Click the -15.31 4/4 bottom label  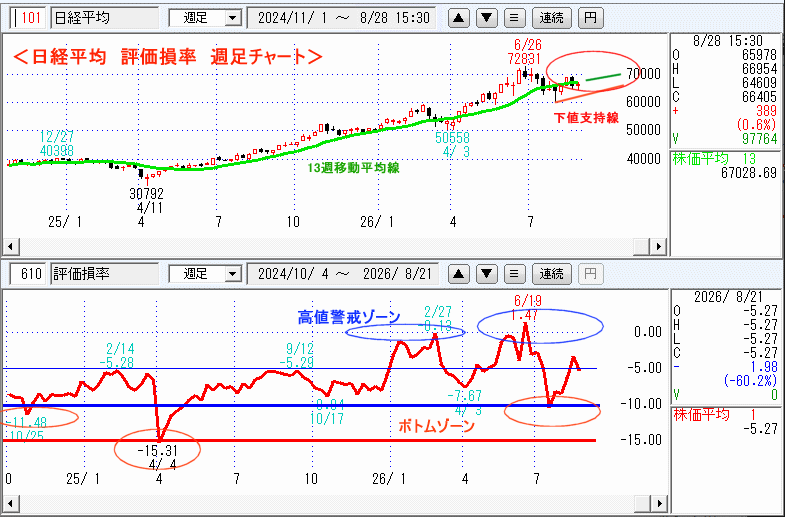click(157, 458)
